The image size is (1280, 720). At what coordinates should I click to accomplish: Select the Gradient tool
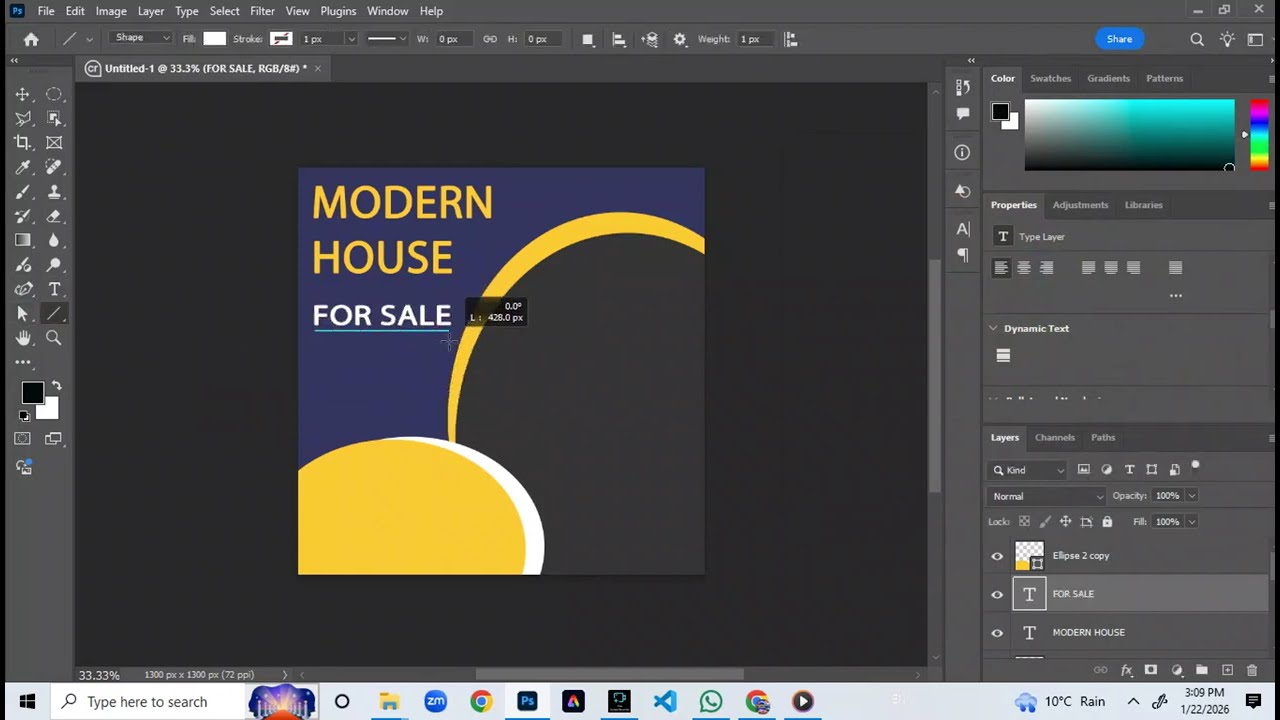tap(23, 241)
